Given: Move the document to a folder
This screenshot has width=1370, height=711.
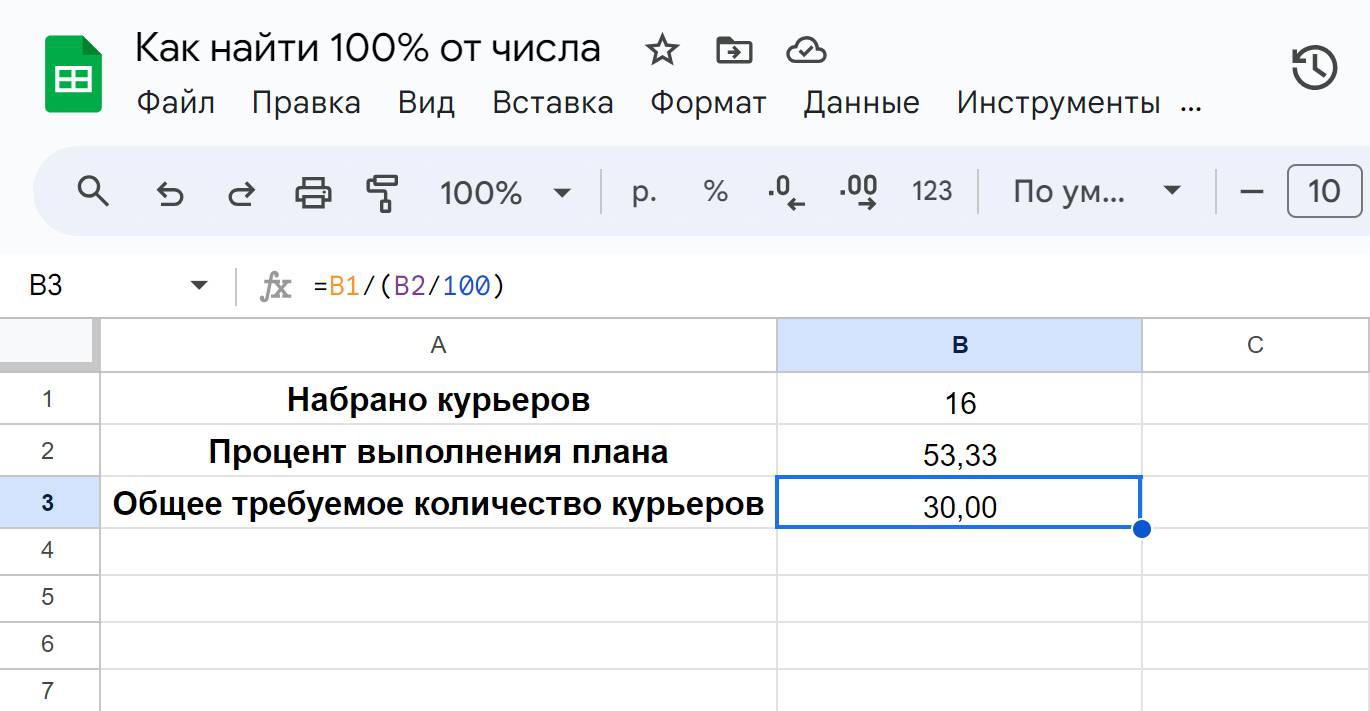Looking at the screenshot, I should [734, 50].
